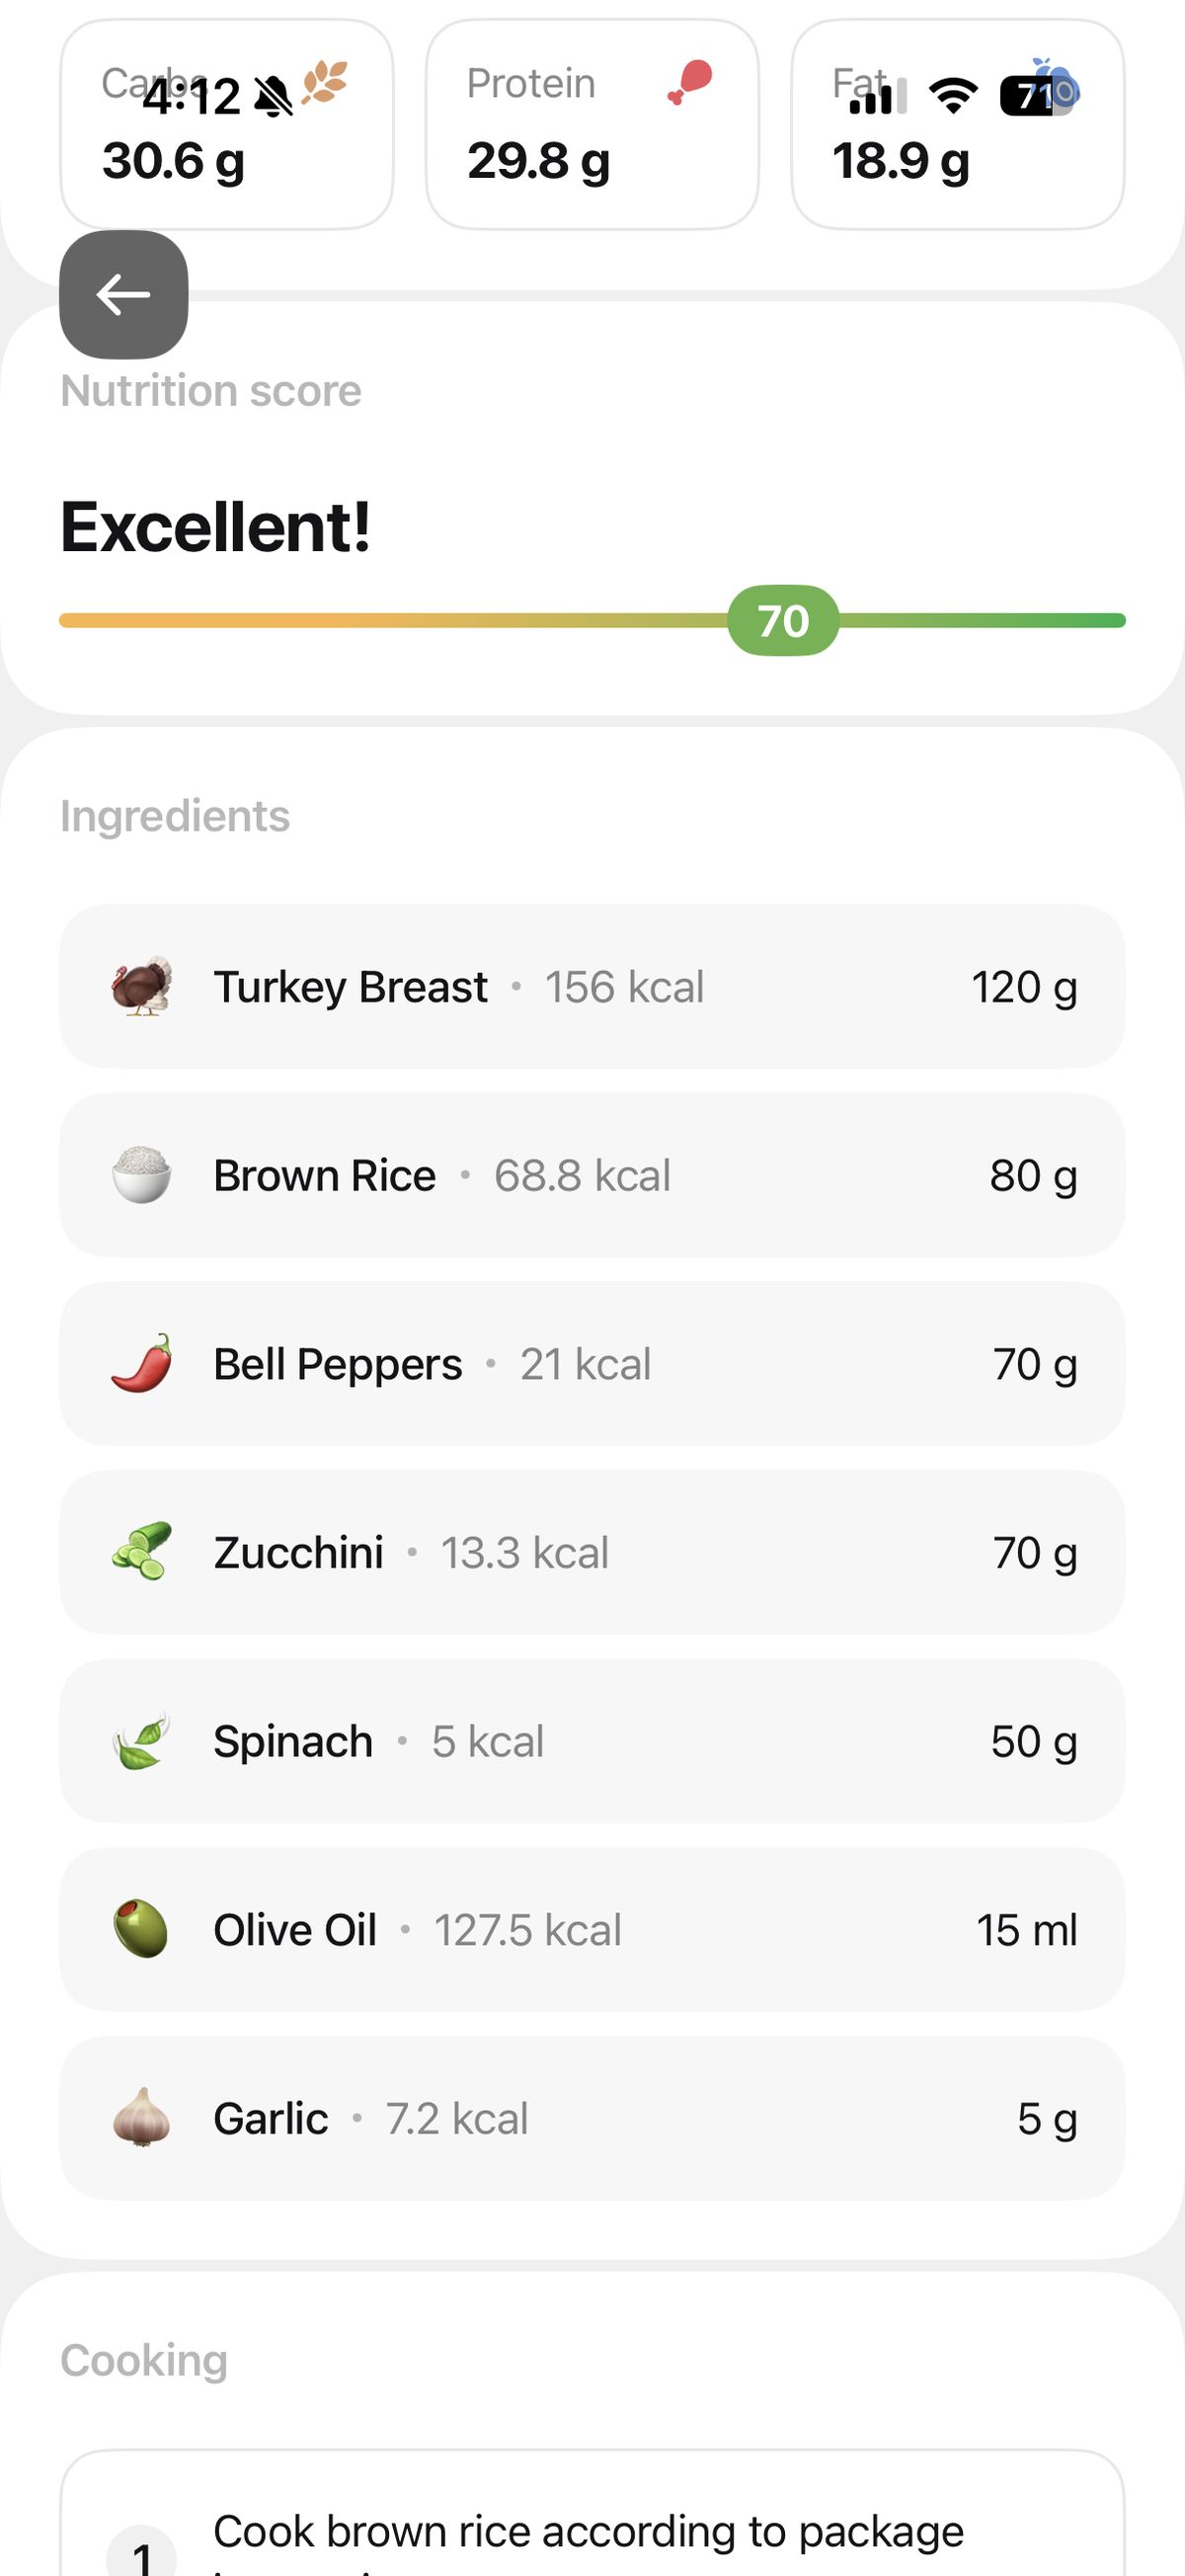The image size is (1185, 2576).
Task: Open the Protein 29.8 g card
Action: pos(592,125)
